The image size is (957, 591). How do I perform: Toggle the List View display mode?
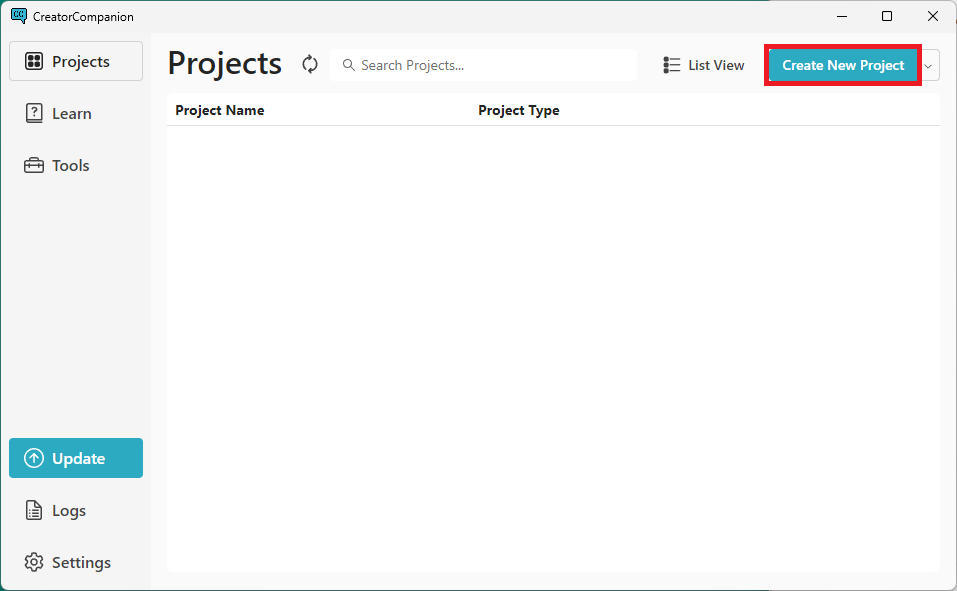pos(704,65)
